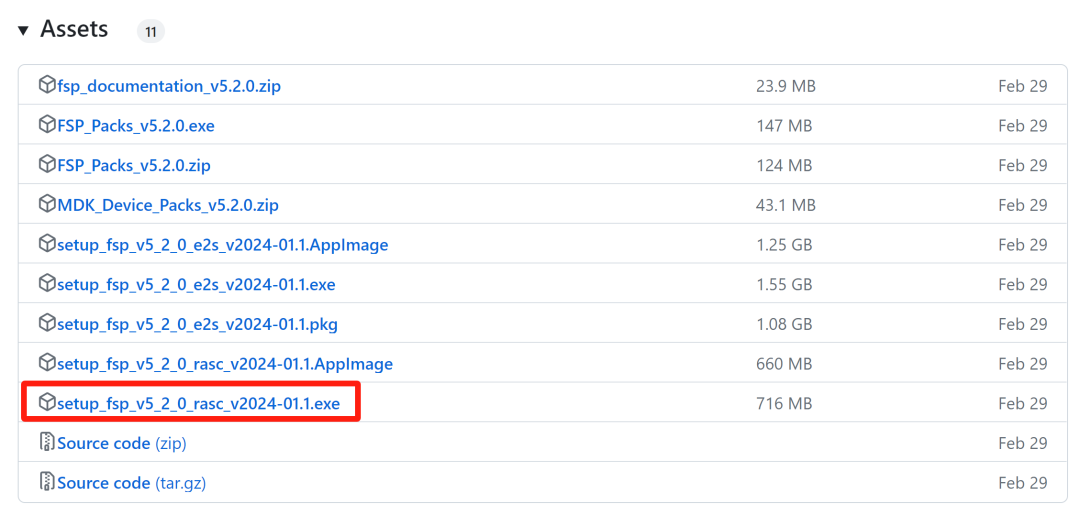
Task: Click package icon beside MDK_Device_Packs_v5.2.0.zip
Action: pos(47,205)
